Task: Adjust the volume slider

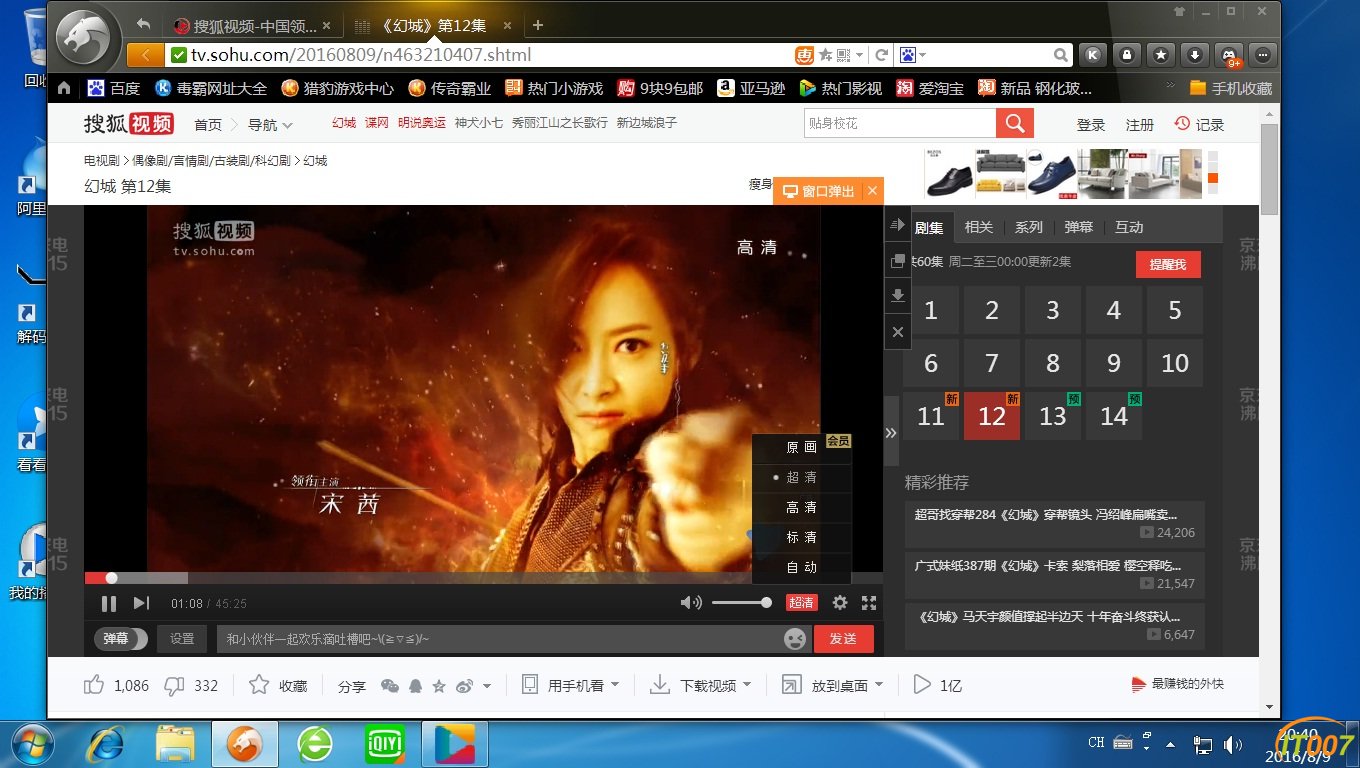Action: coord(741,603)
